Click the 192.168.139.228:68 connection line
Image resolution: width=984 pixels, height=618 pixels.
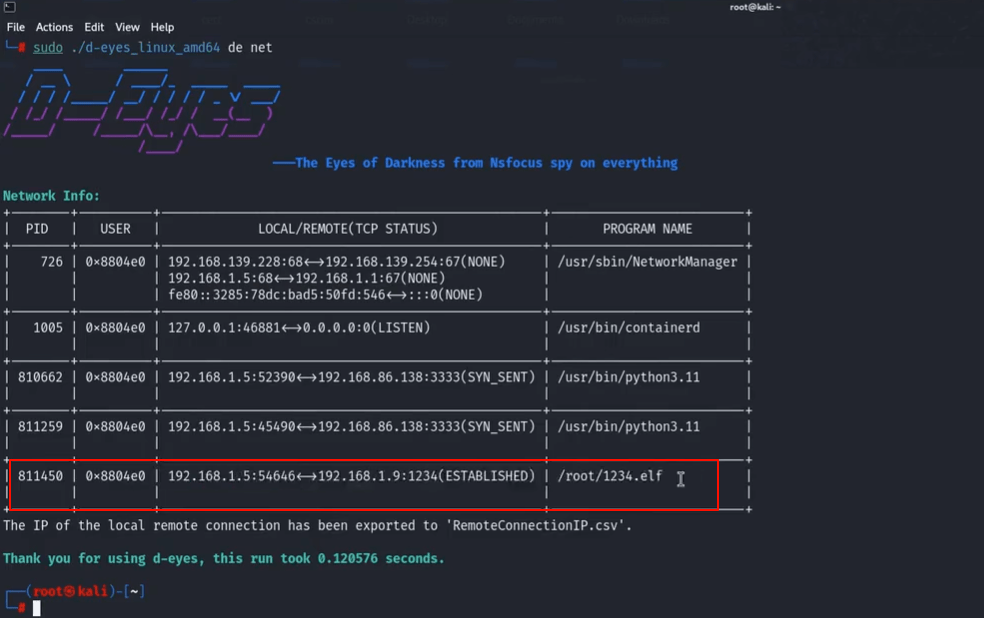click(336, 262)
